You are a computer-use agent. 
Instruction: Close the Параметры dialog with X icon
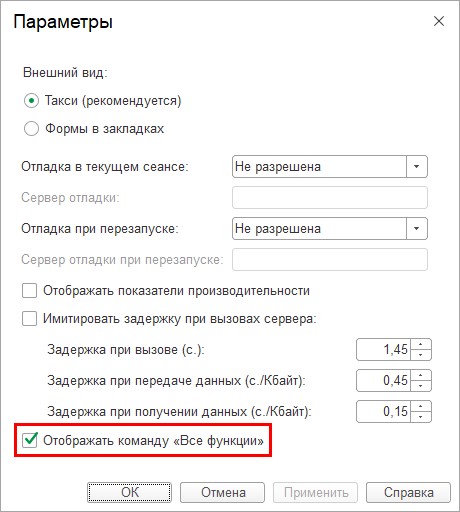coord(439,21)
